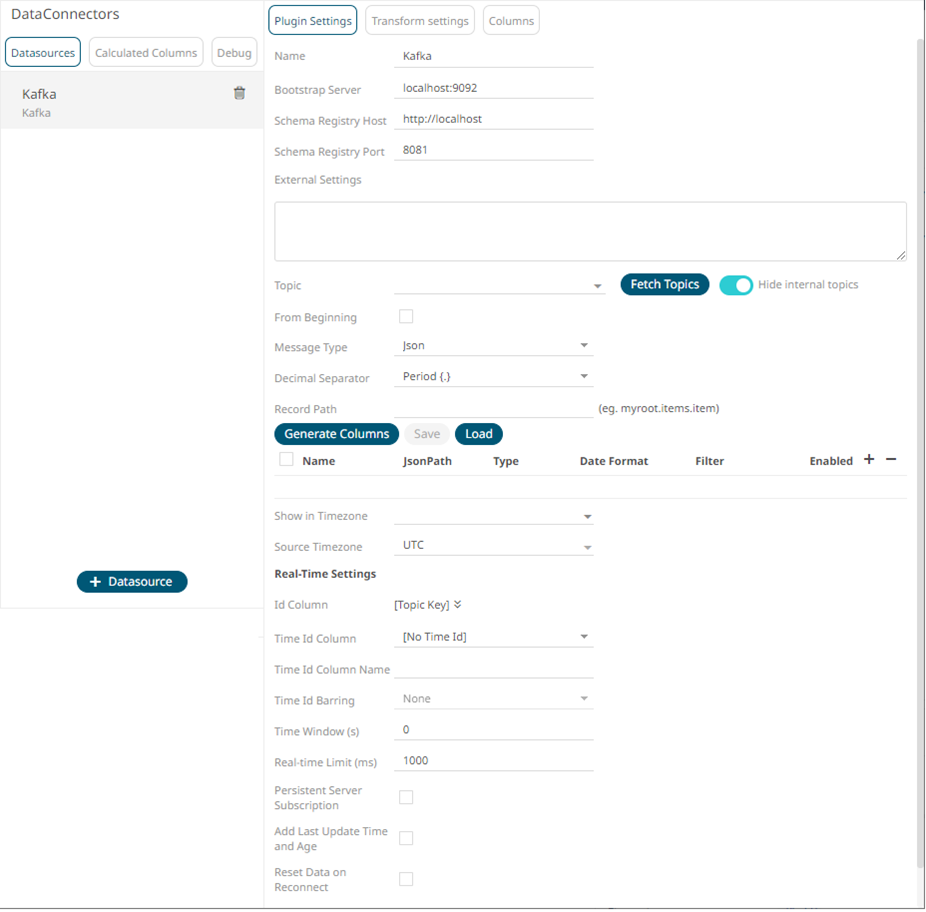The image size is (926, 912).
Task: Open the Plugin Settings tab
Action: pos(313,21)
